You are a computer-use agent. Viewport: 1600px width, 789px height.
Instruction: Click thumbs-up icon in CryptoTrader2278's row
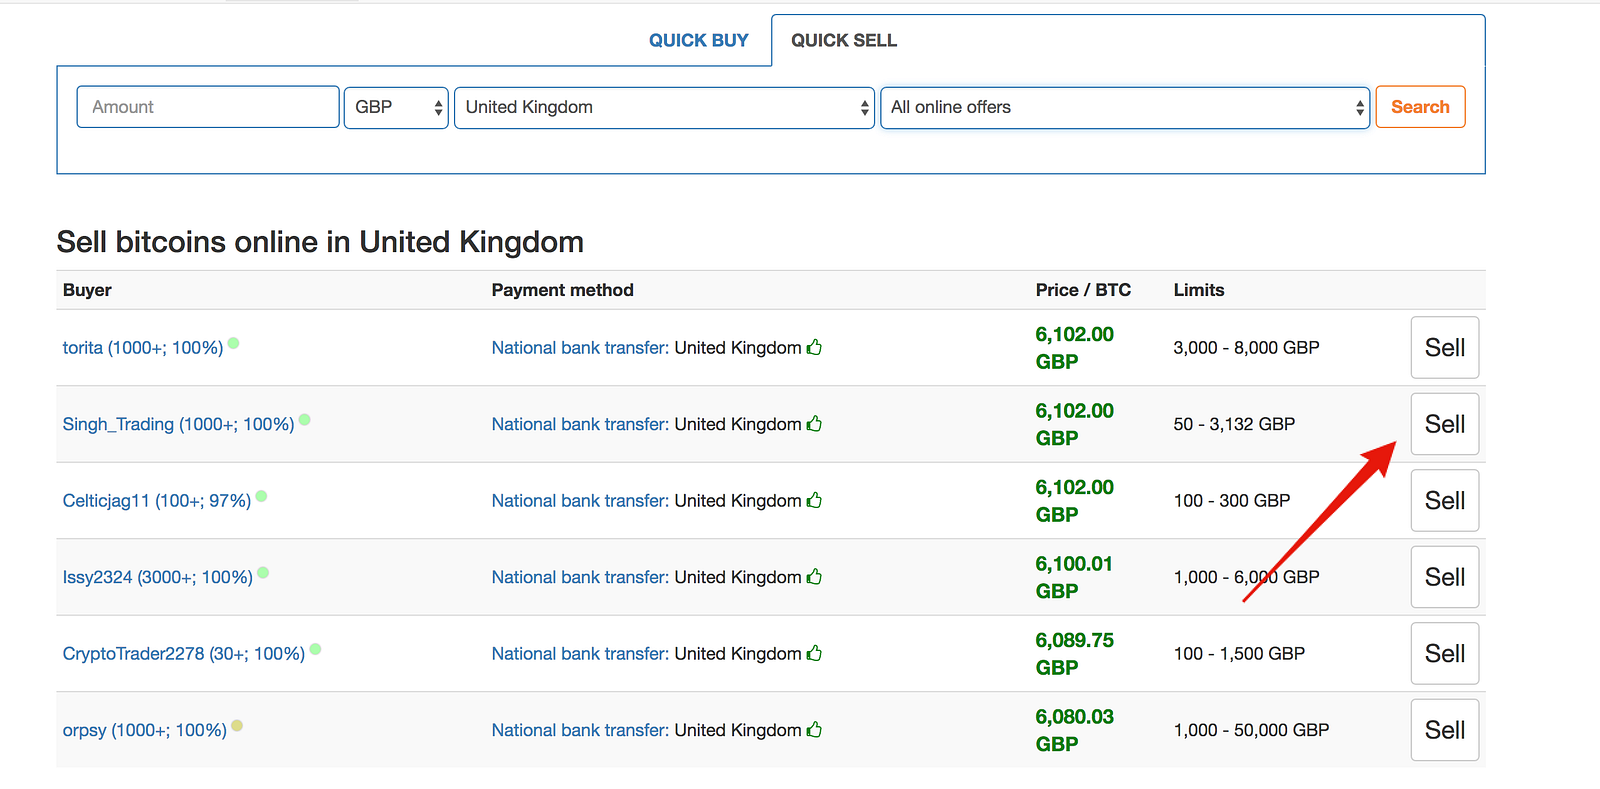point(814,653)
